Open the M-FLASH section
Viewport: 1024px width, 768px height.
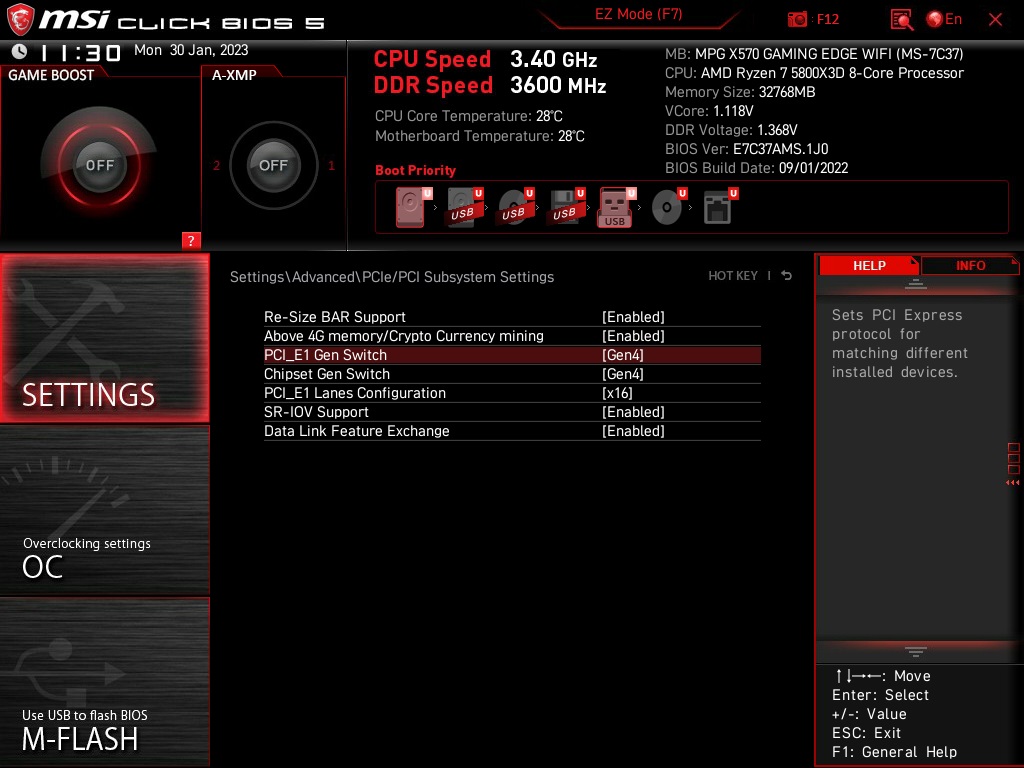click(104, 682)
